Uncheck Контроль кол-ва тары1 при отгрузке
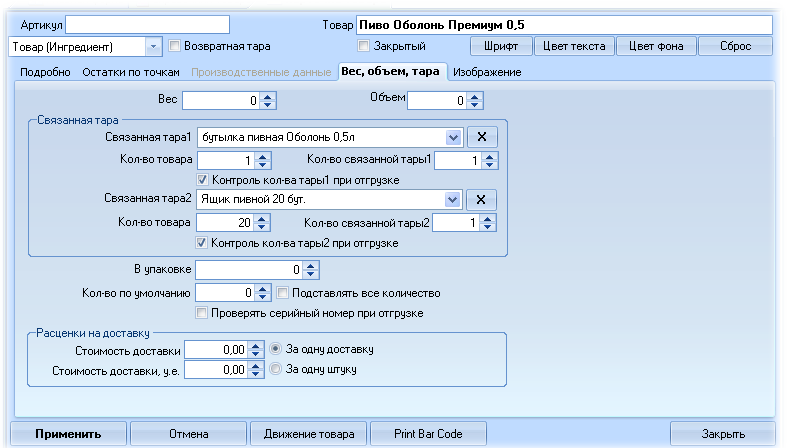Viewport: 789px width, 448px height. (x=202, y=180)
